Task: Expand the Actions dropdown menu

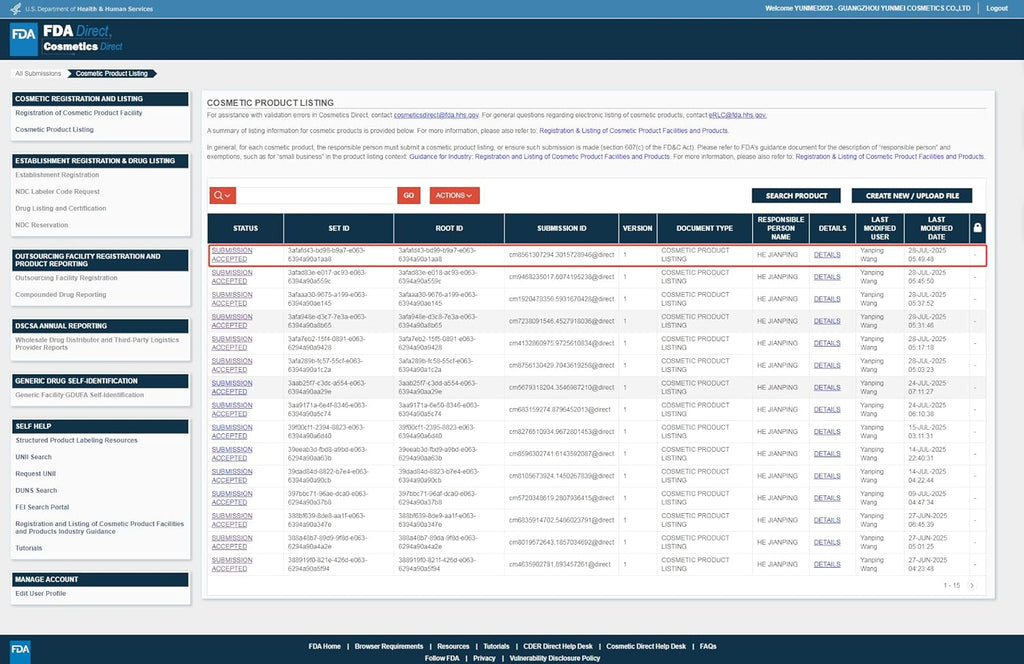Action: [454, 195]
